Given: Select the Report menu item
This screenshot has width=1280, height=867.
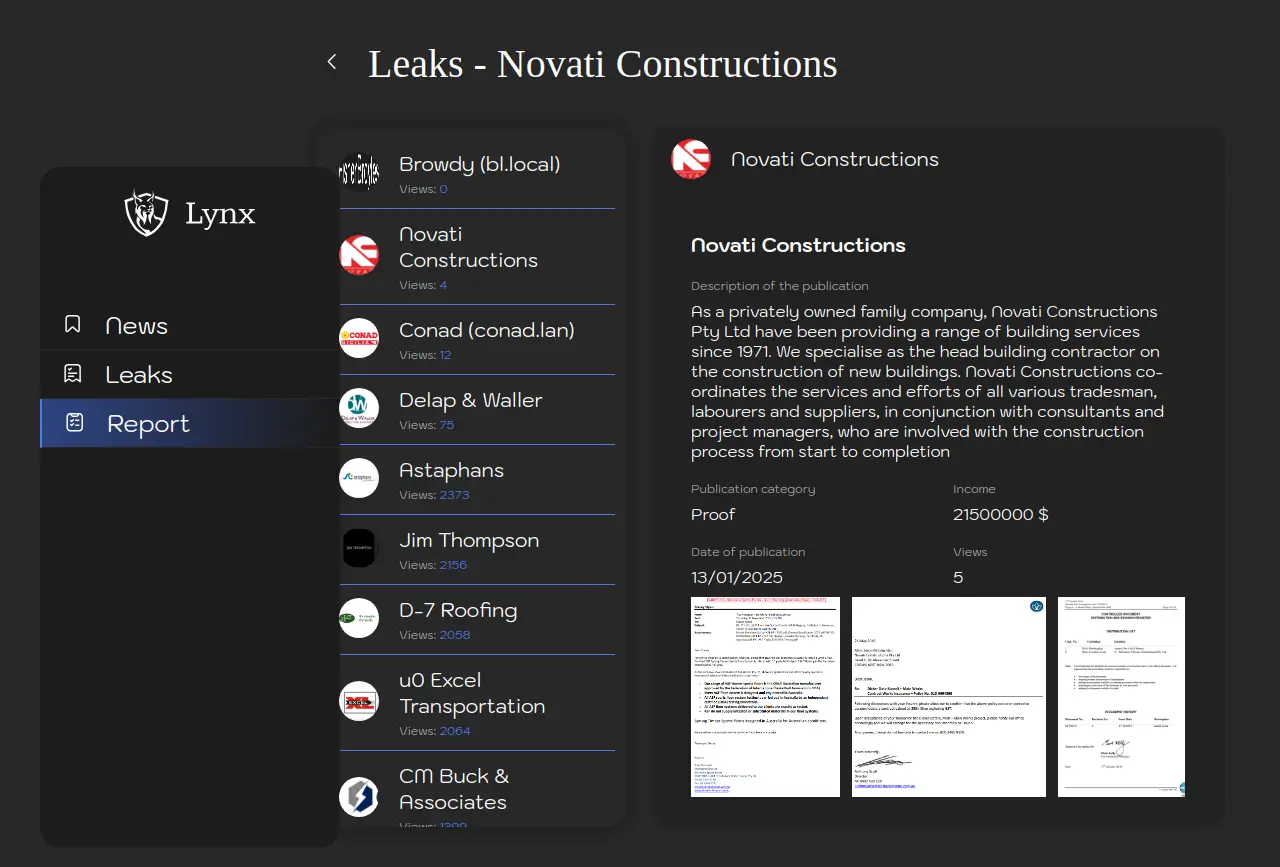Looking at the screenshot, I should point(148,424).
